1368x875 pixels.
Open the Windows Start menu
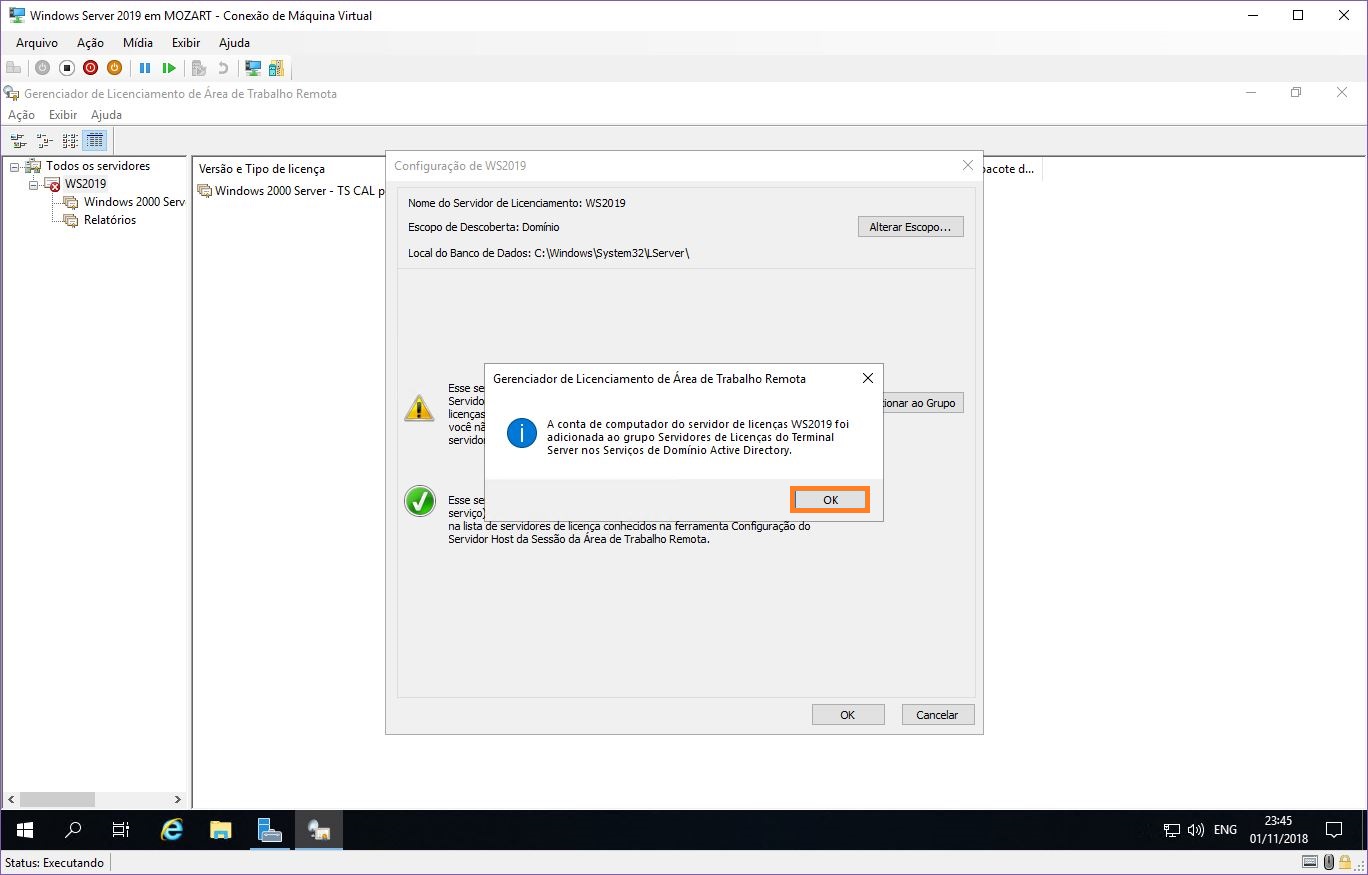25,830
